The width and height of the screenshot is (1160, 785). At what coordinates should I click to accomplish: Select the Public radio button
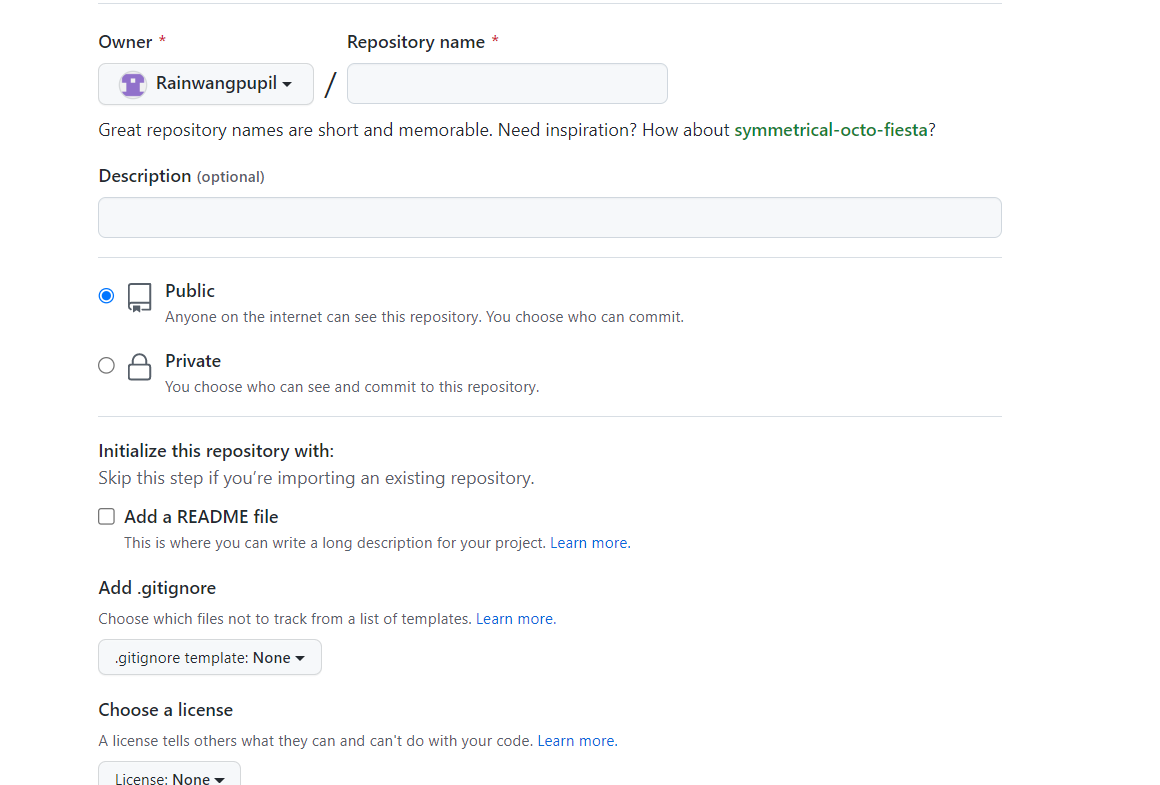[107, 296]
